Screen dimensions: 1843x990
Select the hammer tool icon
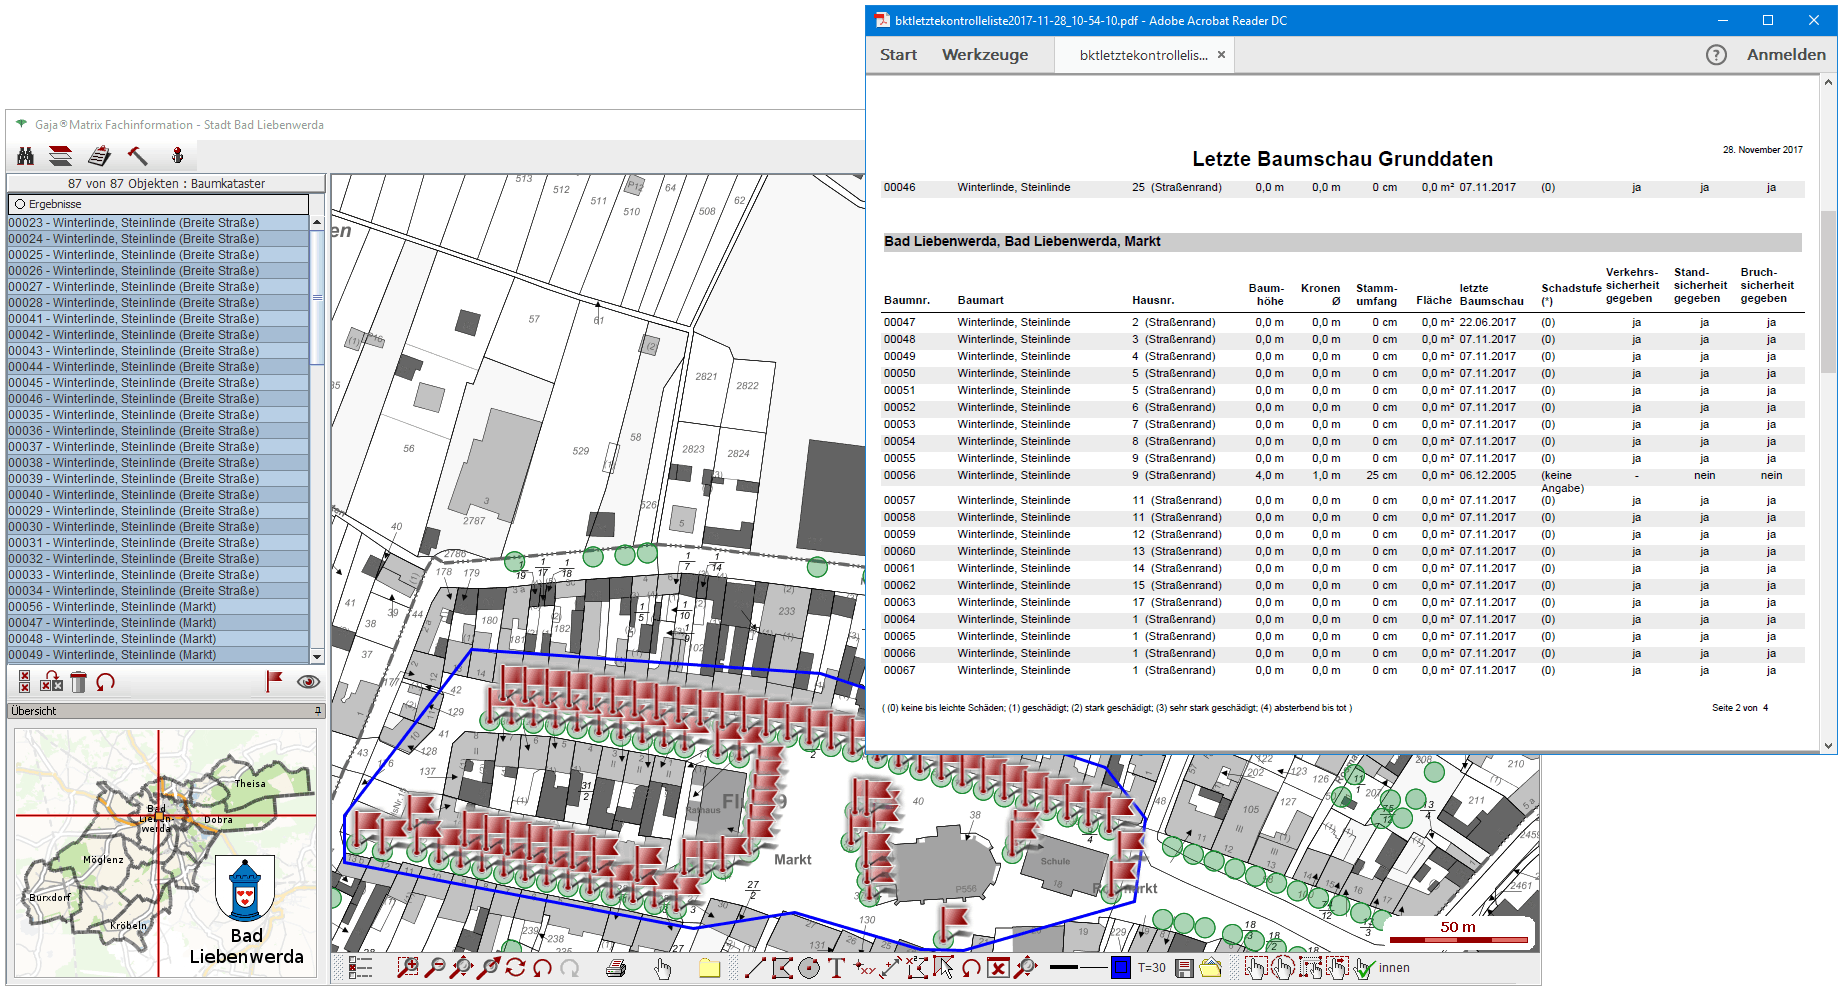tap(137, 156)
